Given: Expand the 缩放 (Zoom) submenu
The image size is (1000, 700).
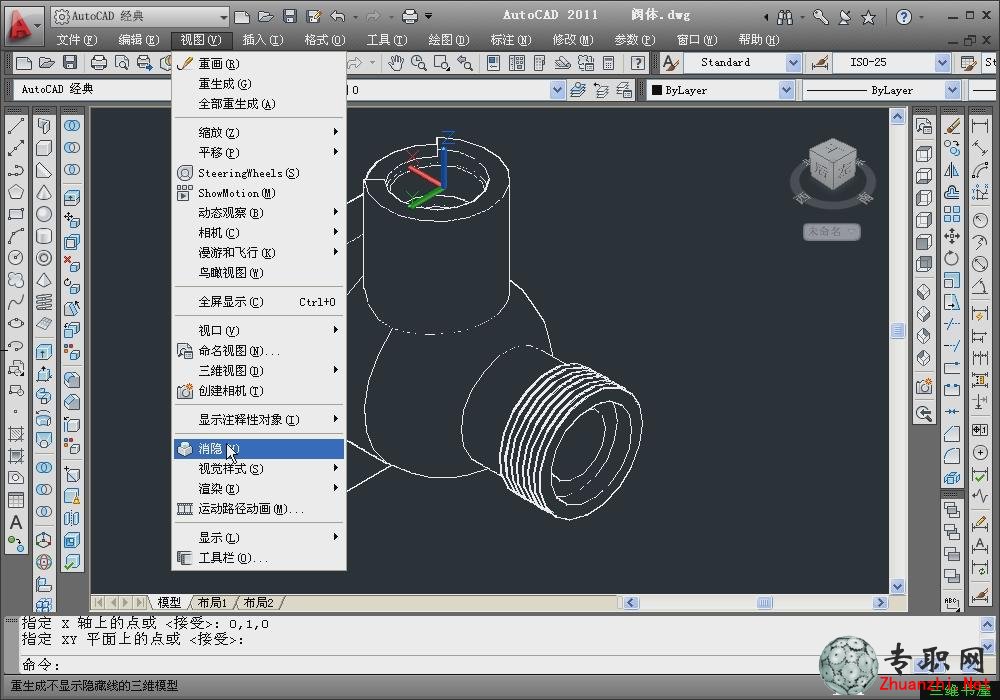Looking at the screenshot, I should pos(260,133).
